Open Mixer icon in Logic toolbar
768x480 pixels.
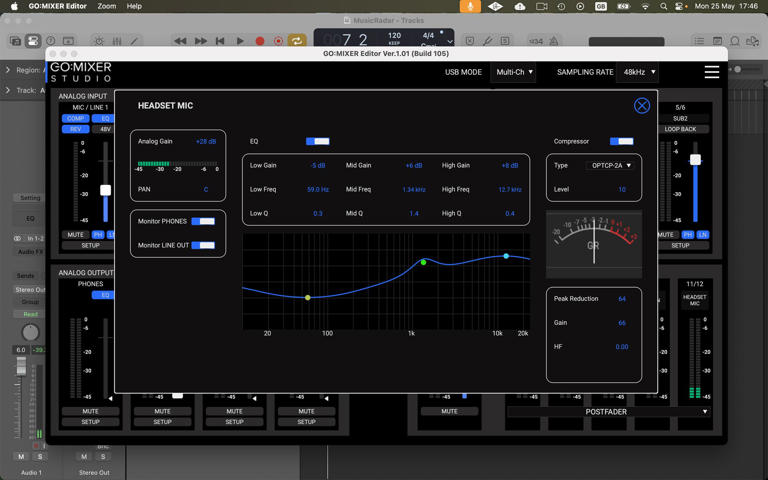tap(117, 41)
